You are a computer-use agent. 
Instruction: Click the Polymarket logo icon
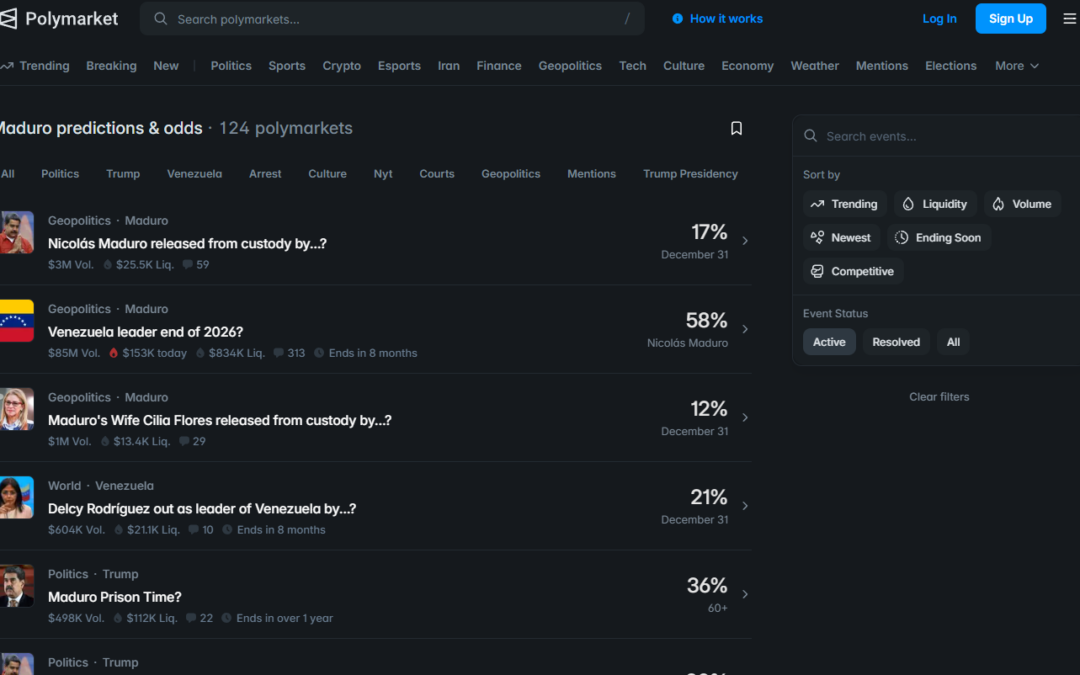click(9, 19)
